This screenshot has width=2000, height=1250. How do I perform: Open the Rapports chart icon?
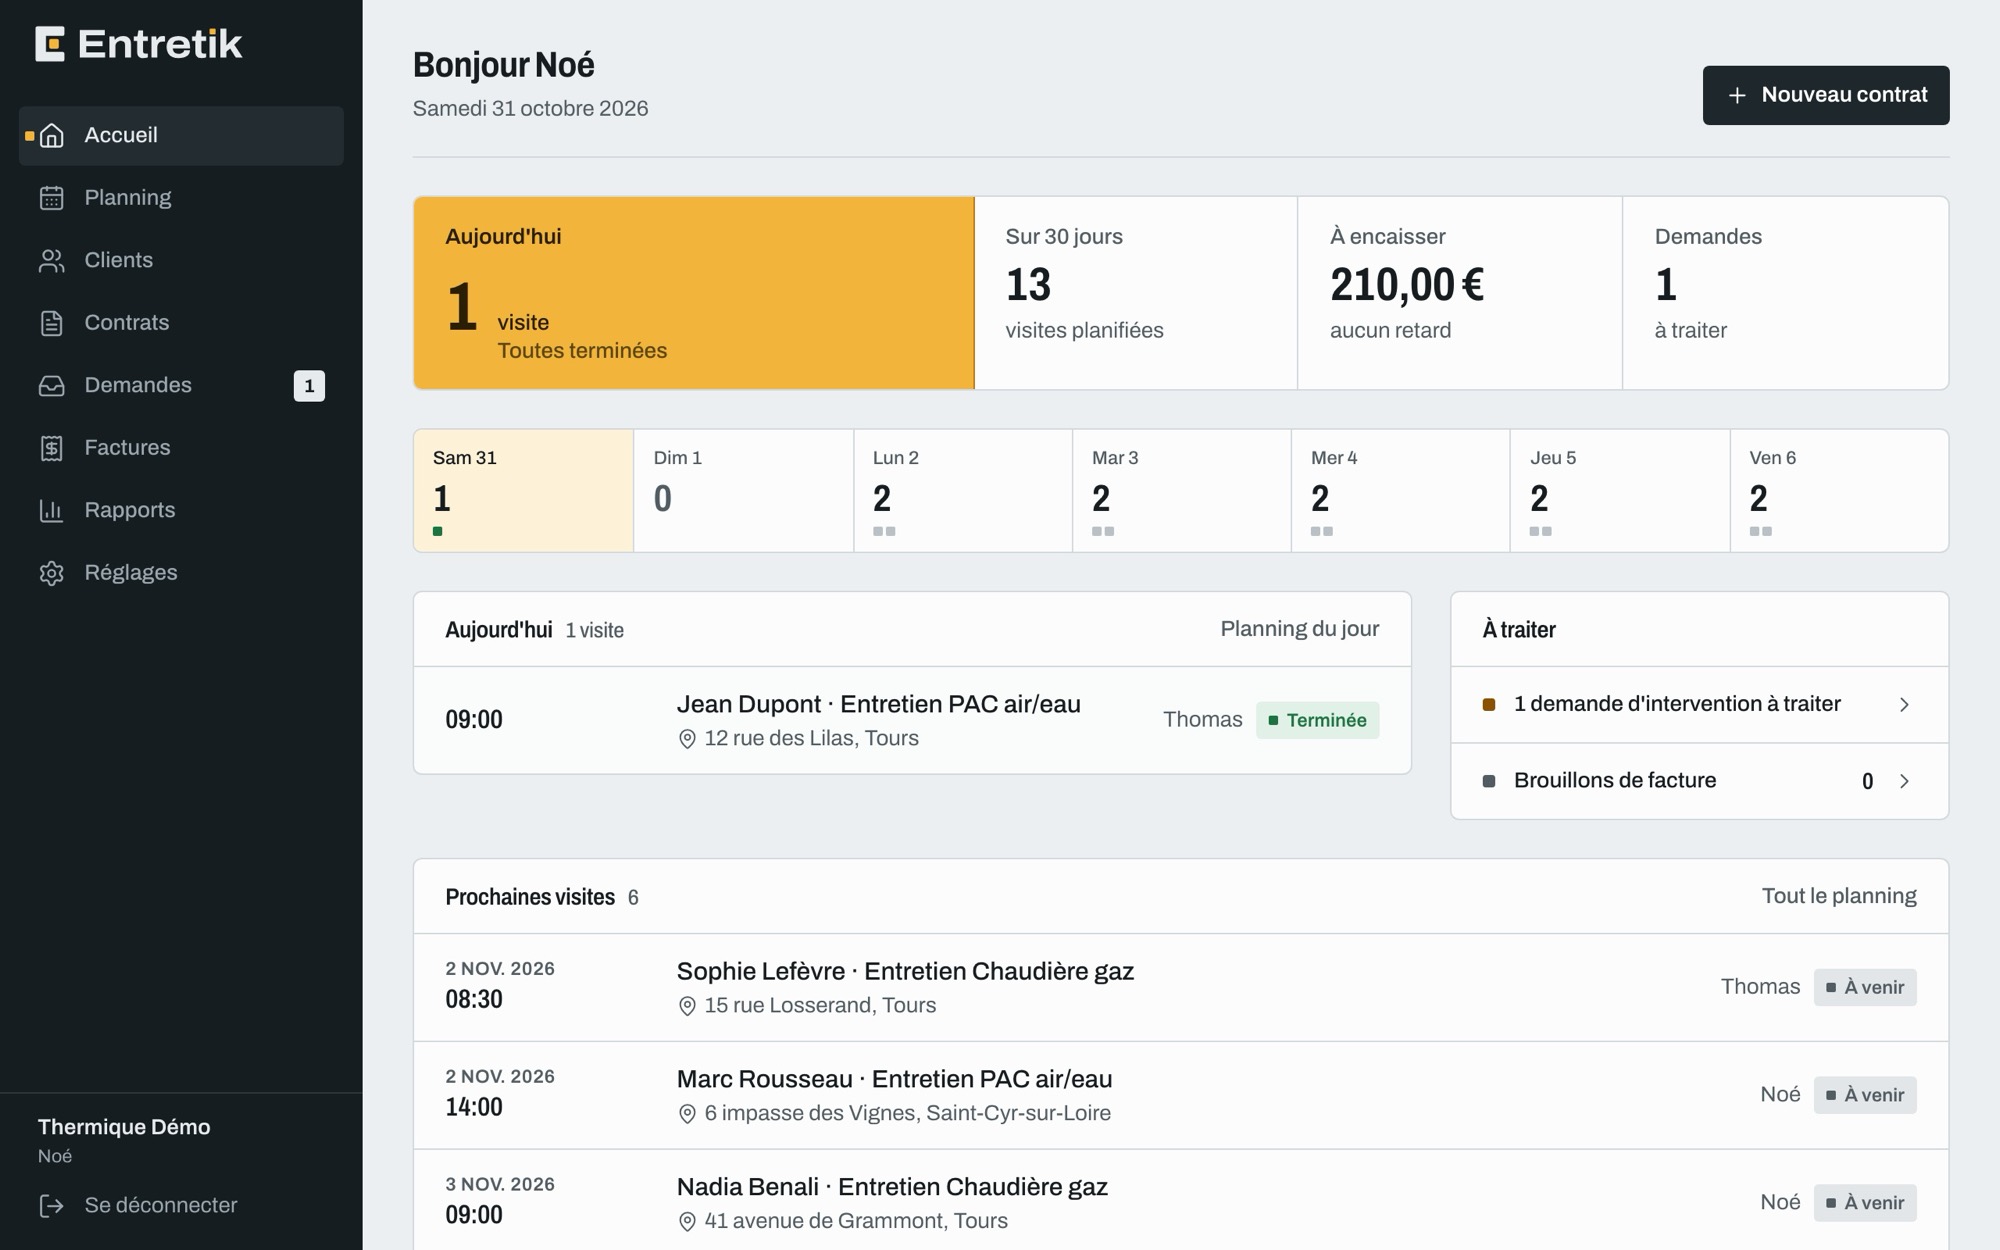[x=52, y=511]
